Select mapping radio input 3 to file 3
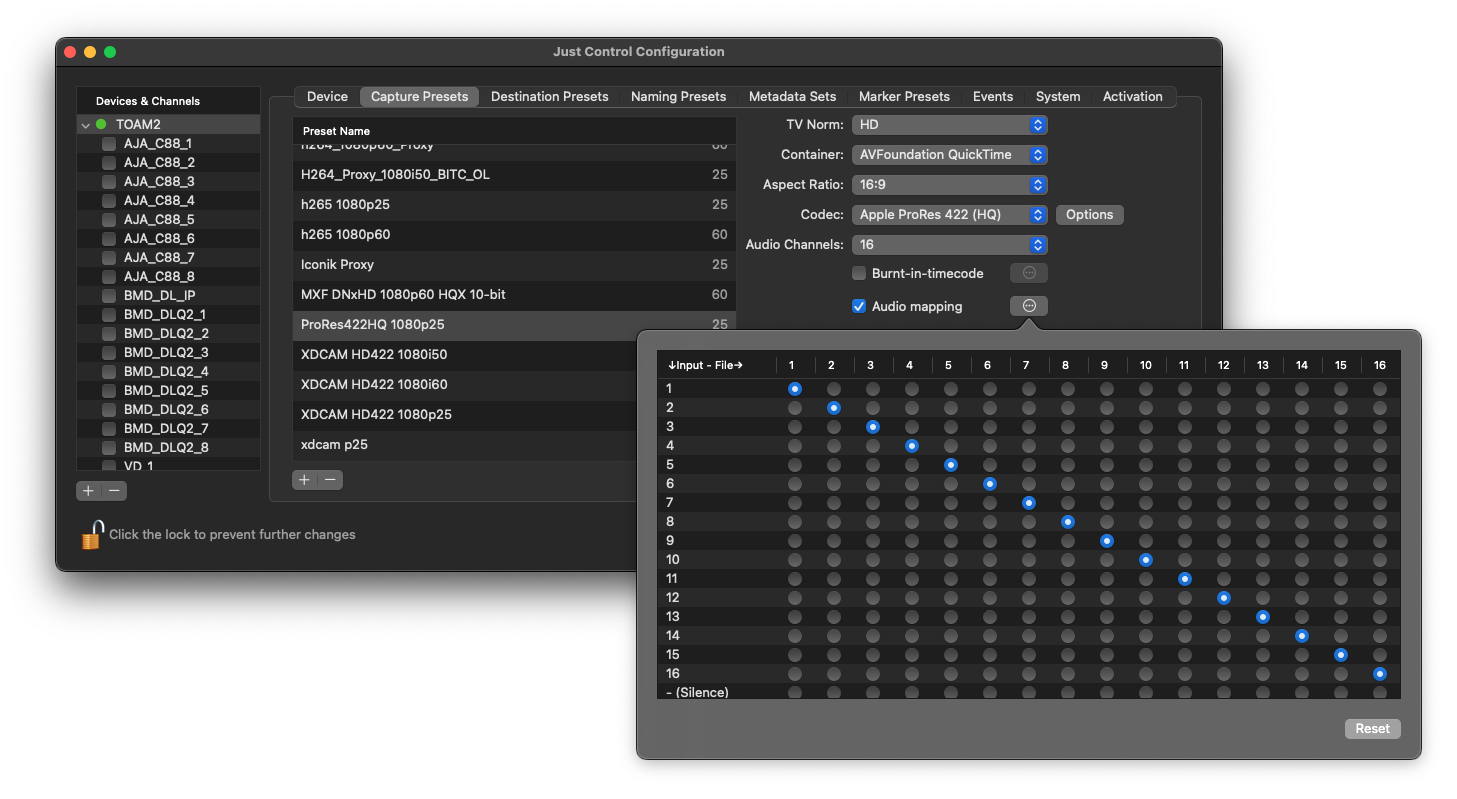This screenshot has width=1457, height=799. coord(873,427)
